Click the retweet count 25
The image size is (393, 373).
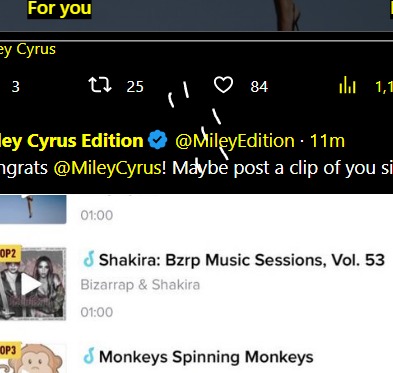(135, 87)
